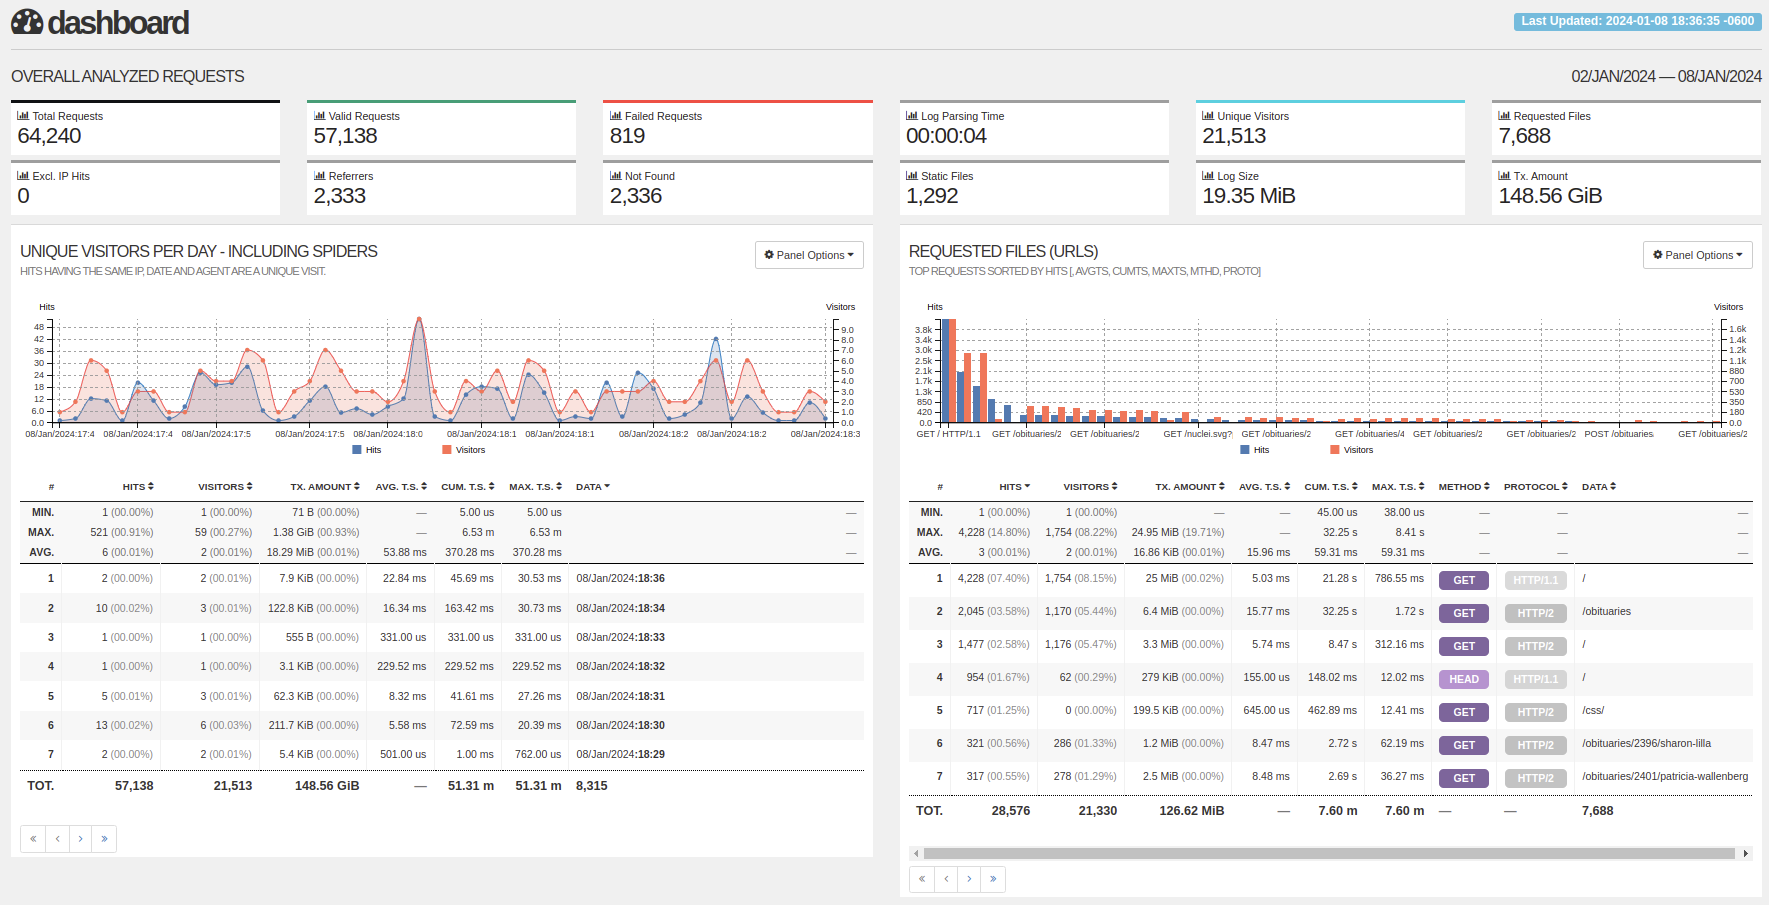
Task: Sort requested files by Method column
Action: coord(1464,487)
